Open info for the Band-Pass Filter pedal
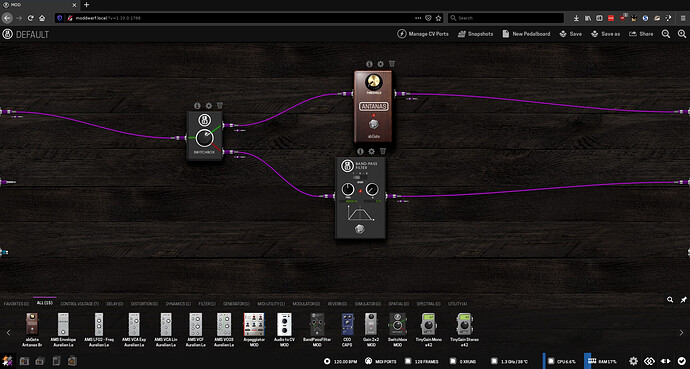The height and width of the screenshot is (369, 690). coord(360,152)
